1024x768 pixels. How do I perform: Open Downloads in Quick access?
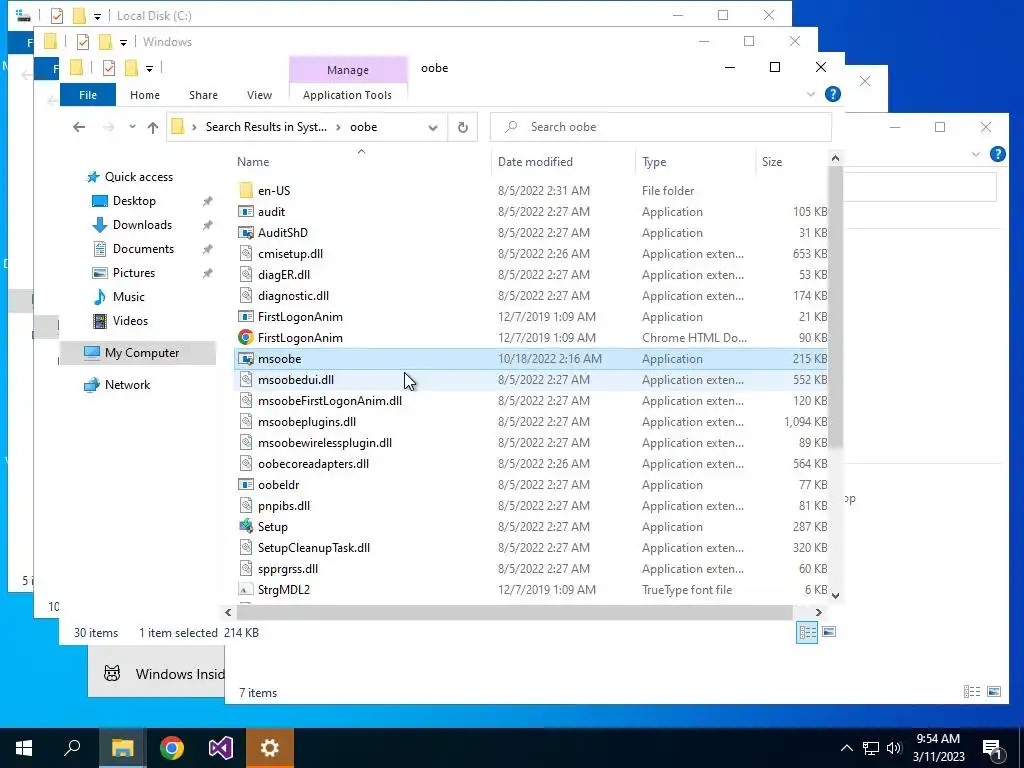[x=142, y=225]
